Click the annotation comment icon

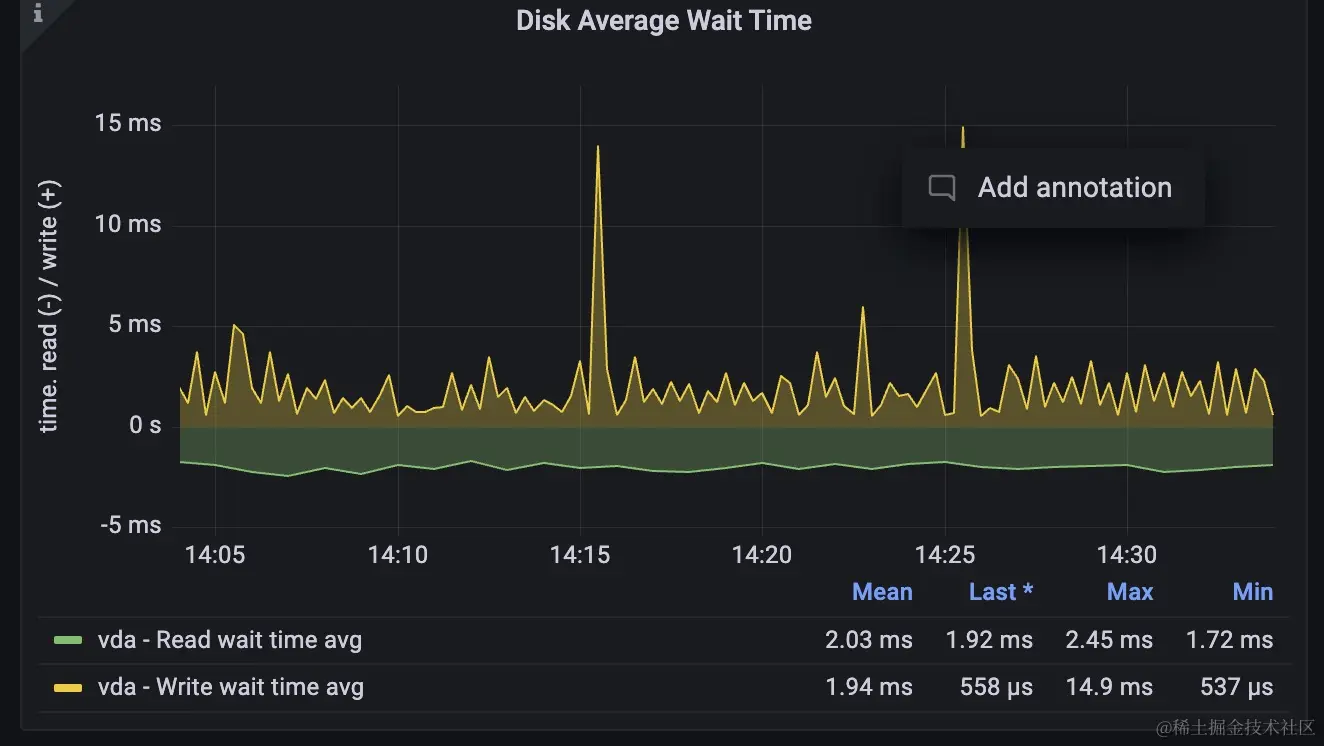pyautogui.click(x=942, y=188)
